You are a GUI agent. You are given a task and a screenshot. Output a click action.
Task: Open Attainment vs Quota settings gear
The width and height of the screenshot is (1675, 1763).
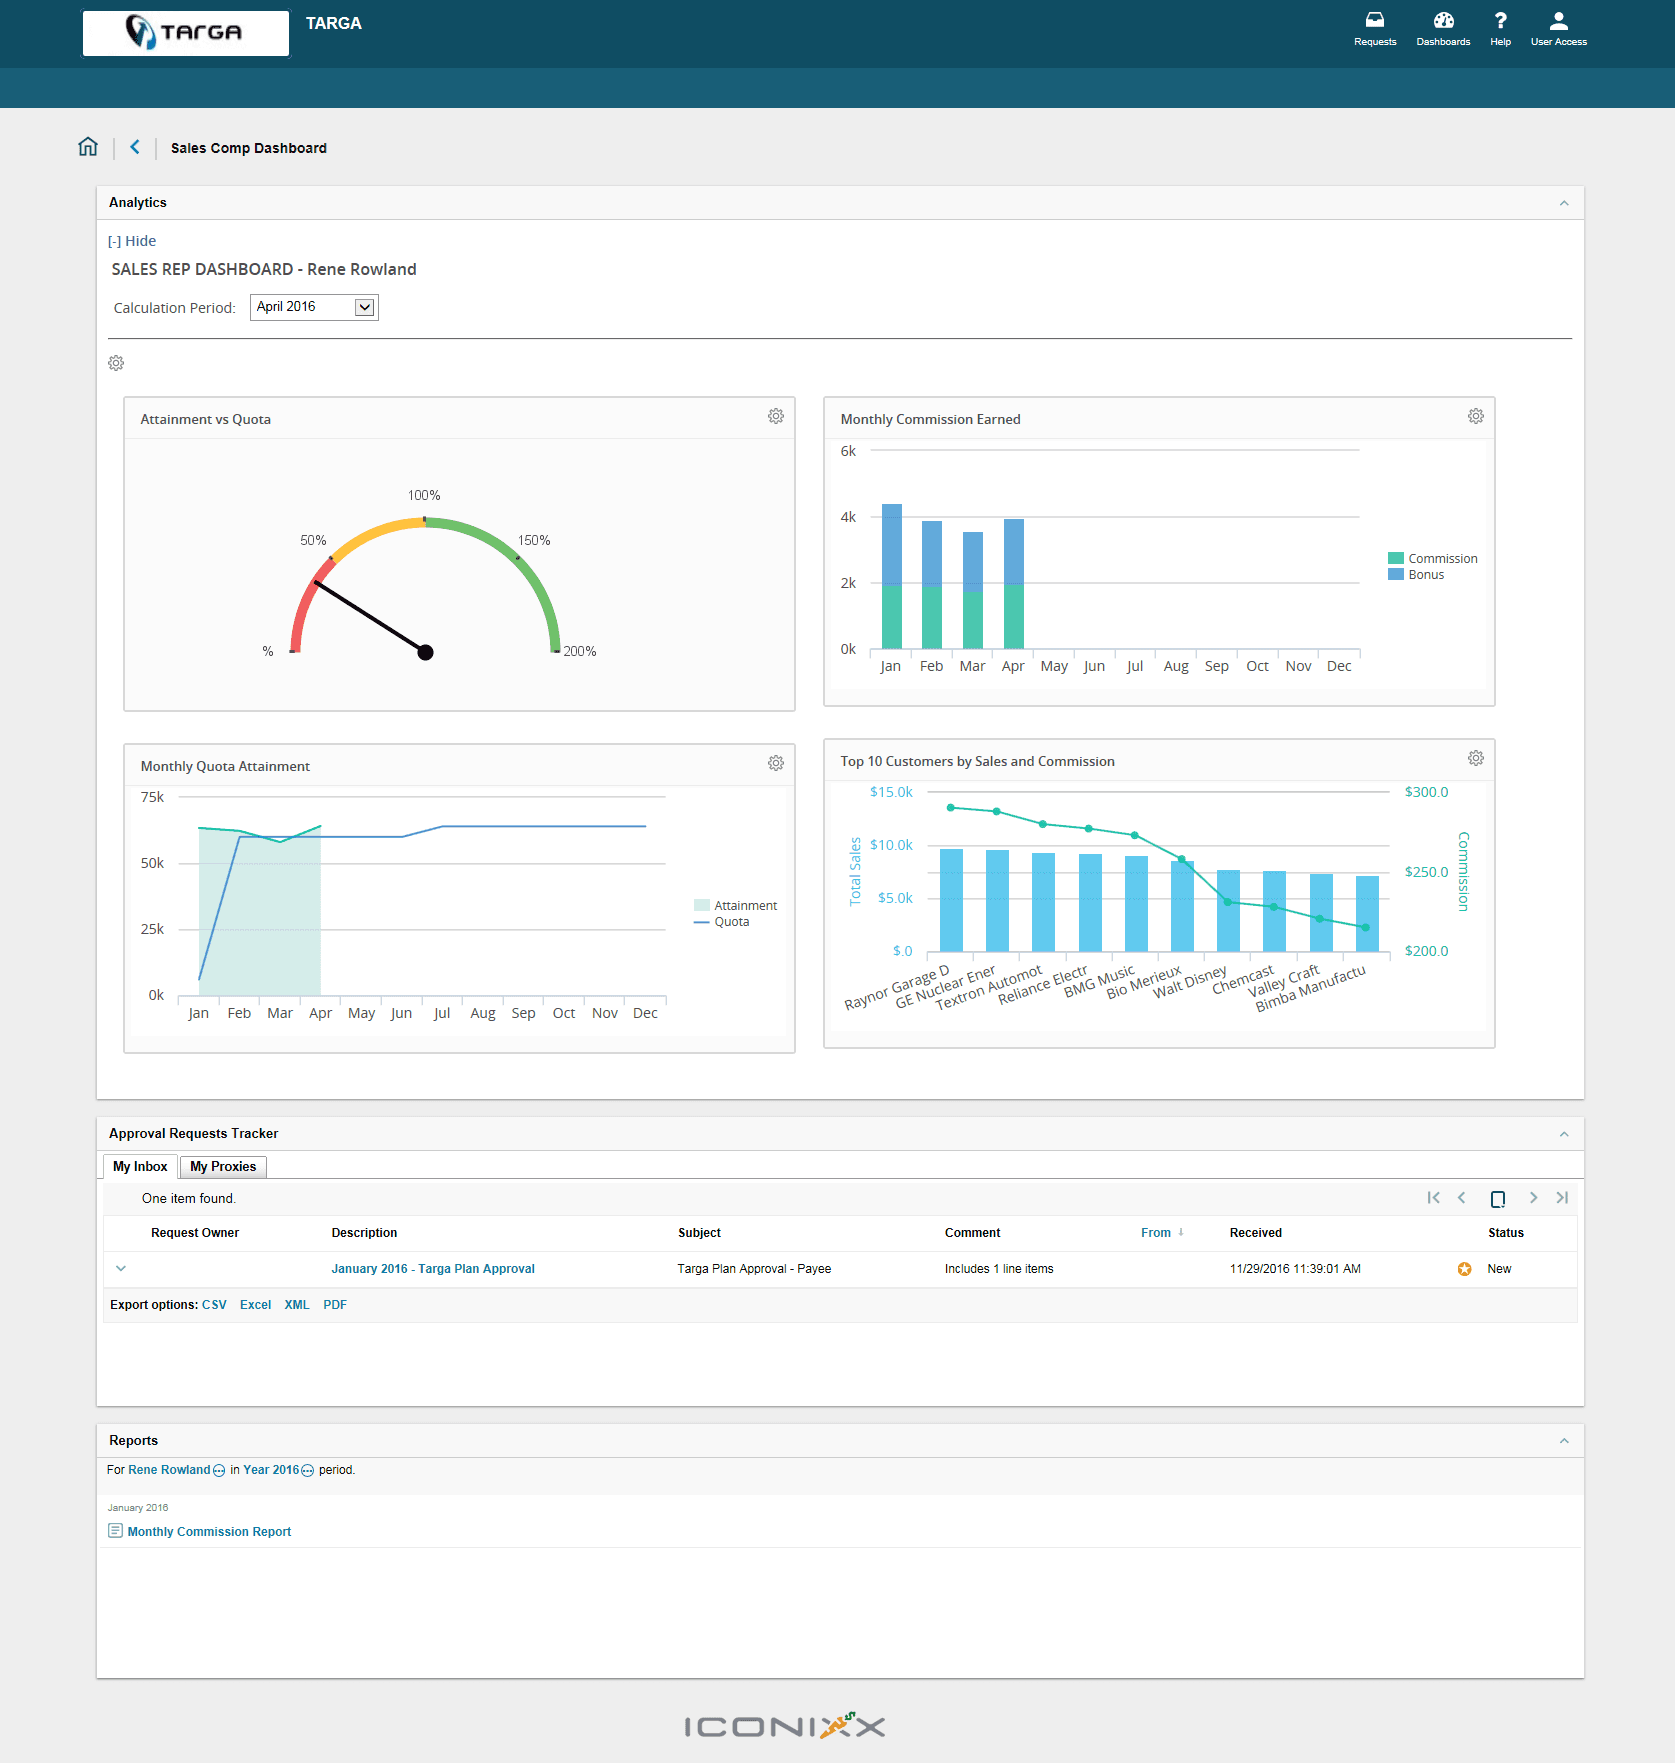pyautogui.click(x=776, y=416)
